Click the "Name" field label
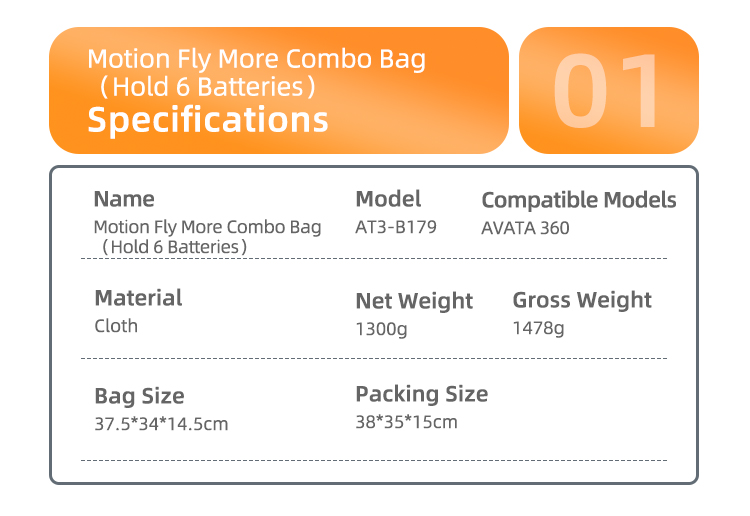 [124, 199]
